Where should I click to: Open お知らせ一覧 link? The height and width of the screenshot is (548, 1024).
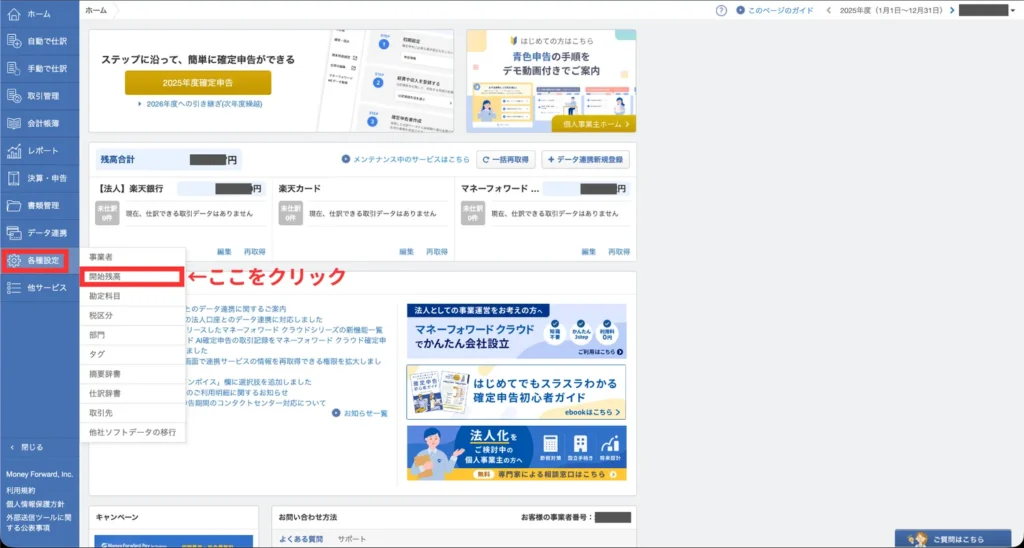[x=360, y=413]
